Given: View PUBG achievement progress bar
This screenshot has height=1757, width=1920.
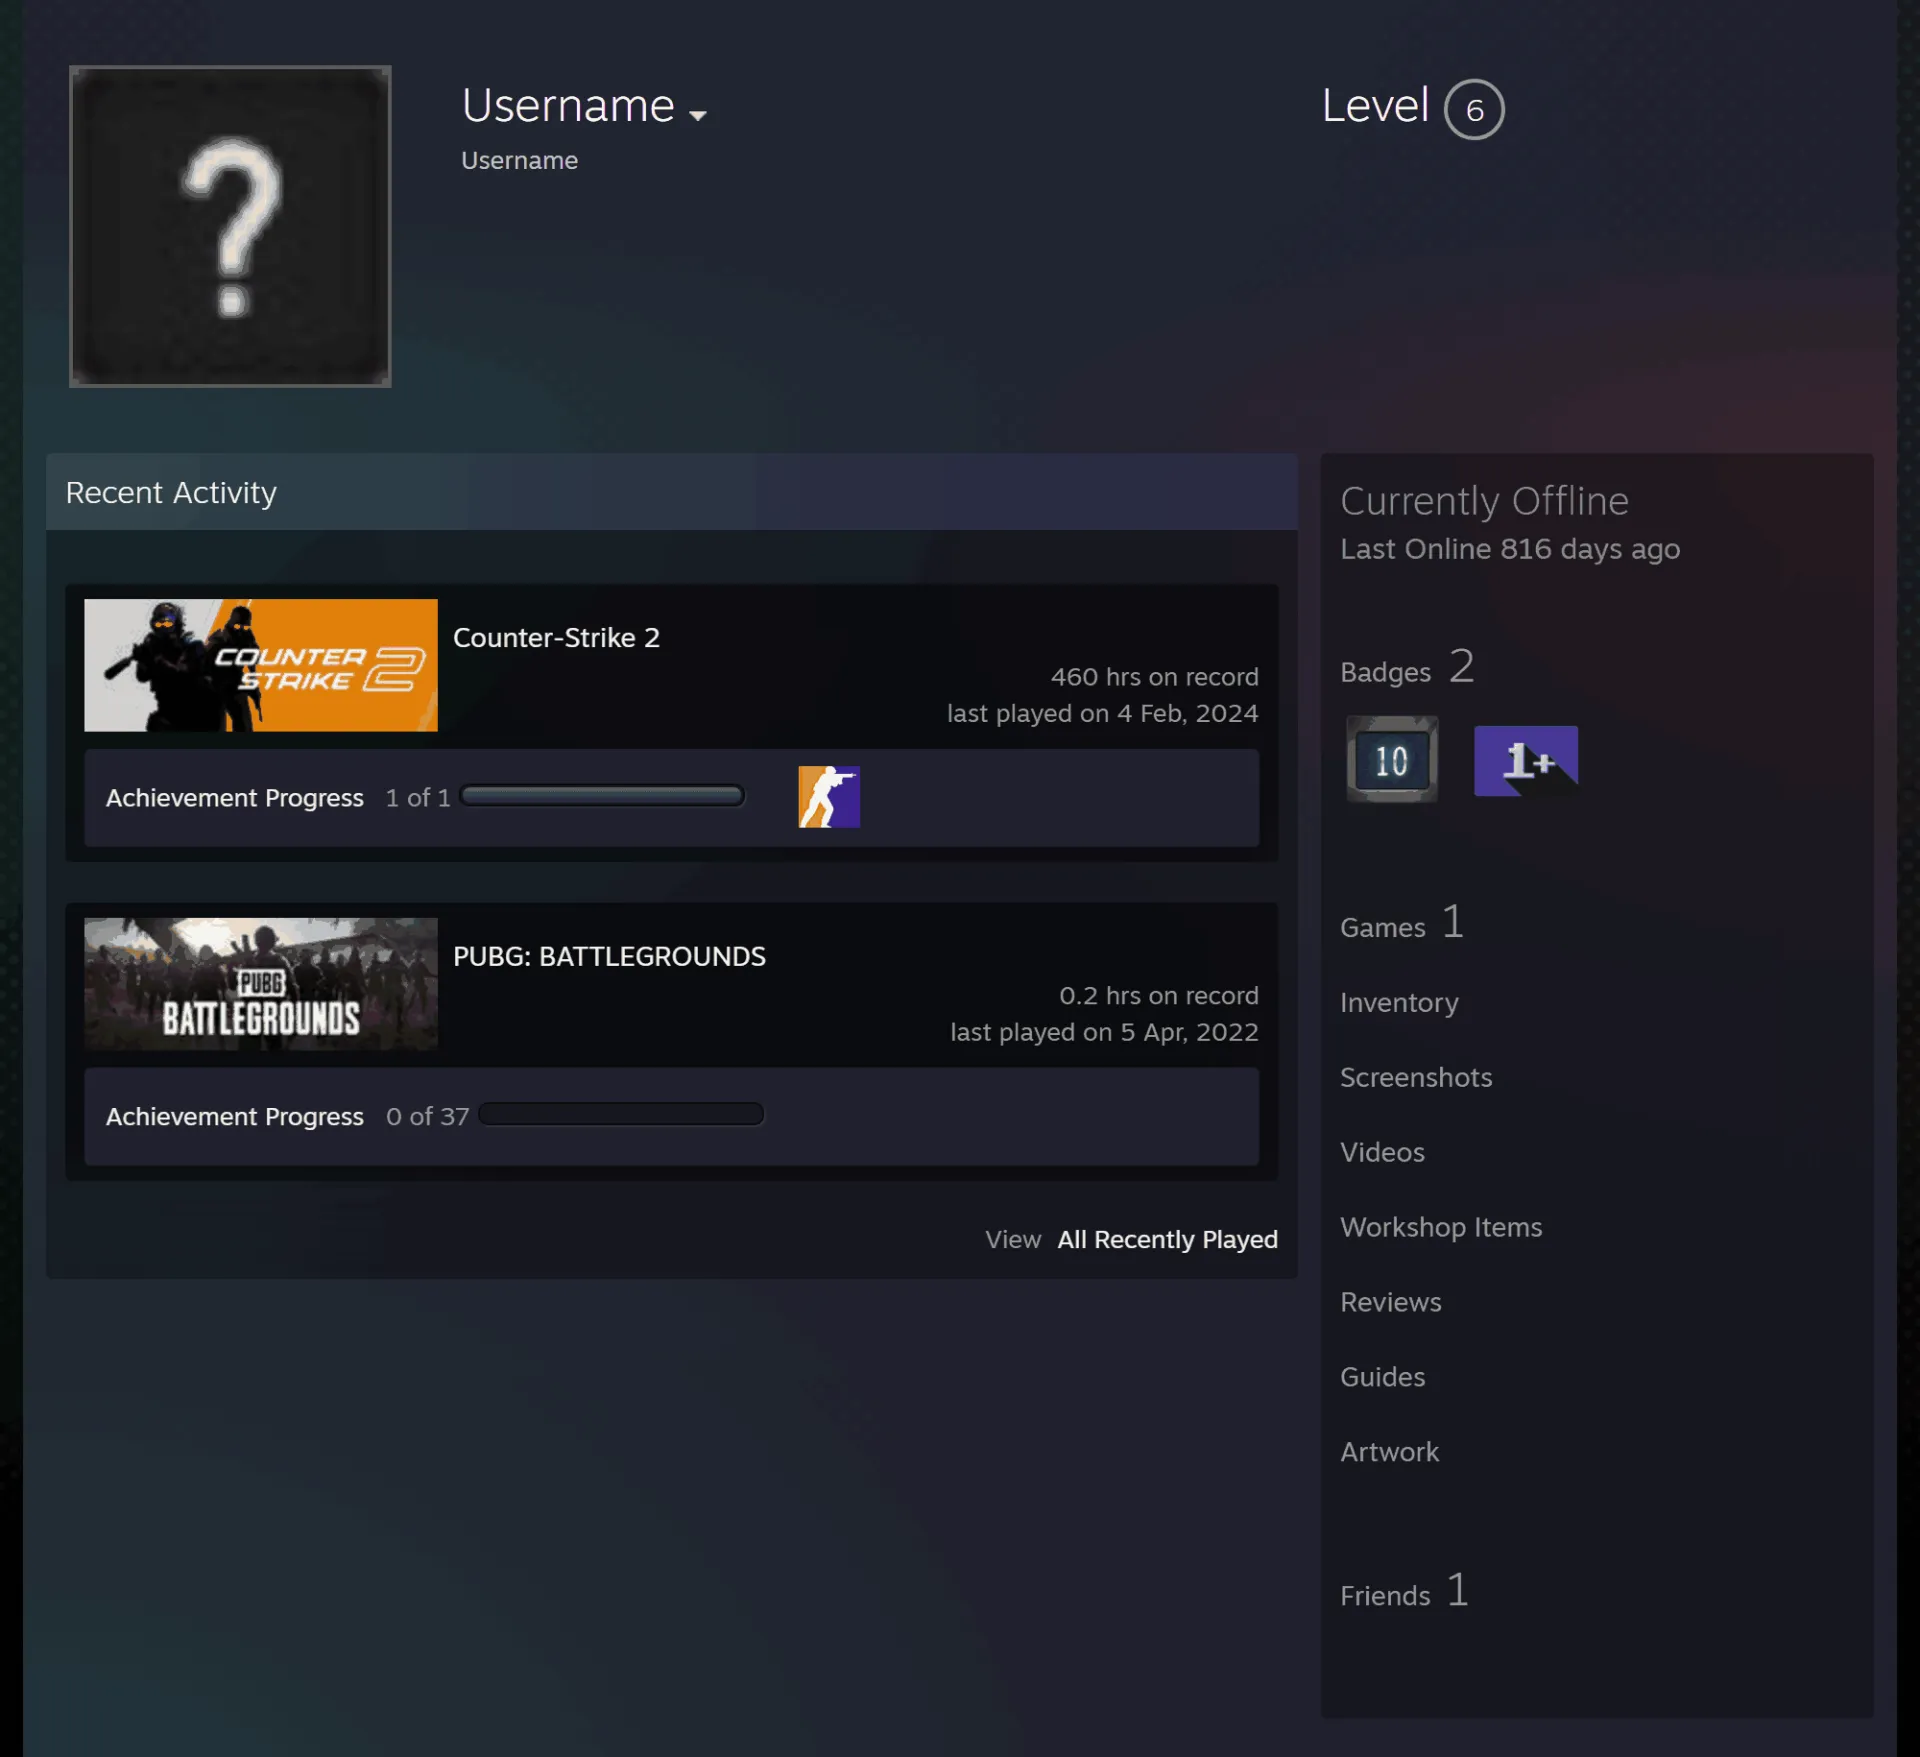Looking at the screenshot, I should tap(621, 1115).
